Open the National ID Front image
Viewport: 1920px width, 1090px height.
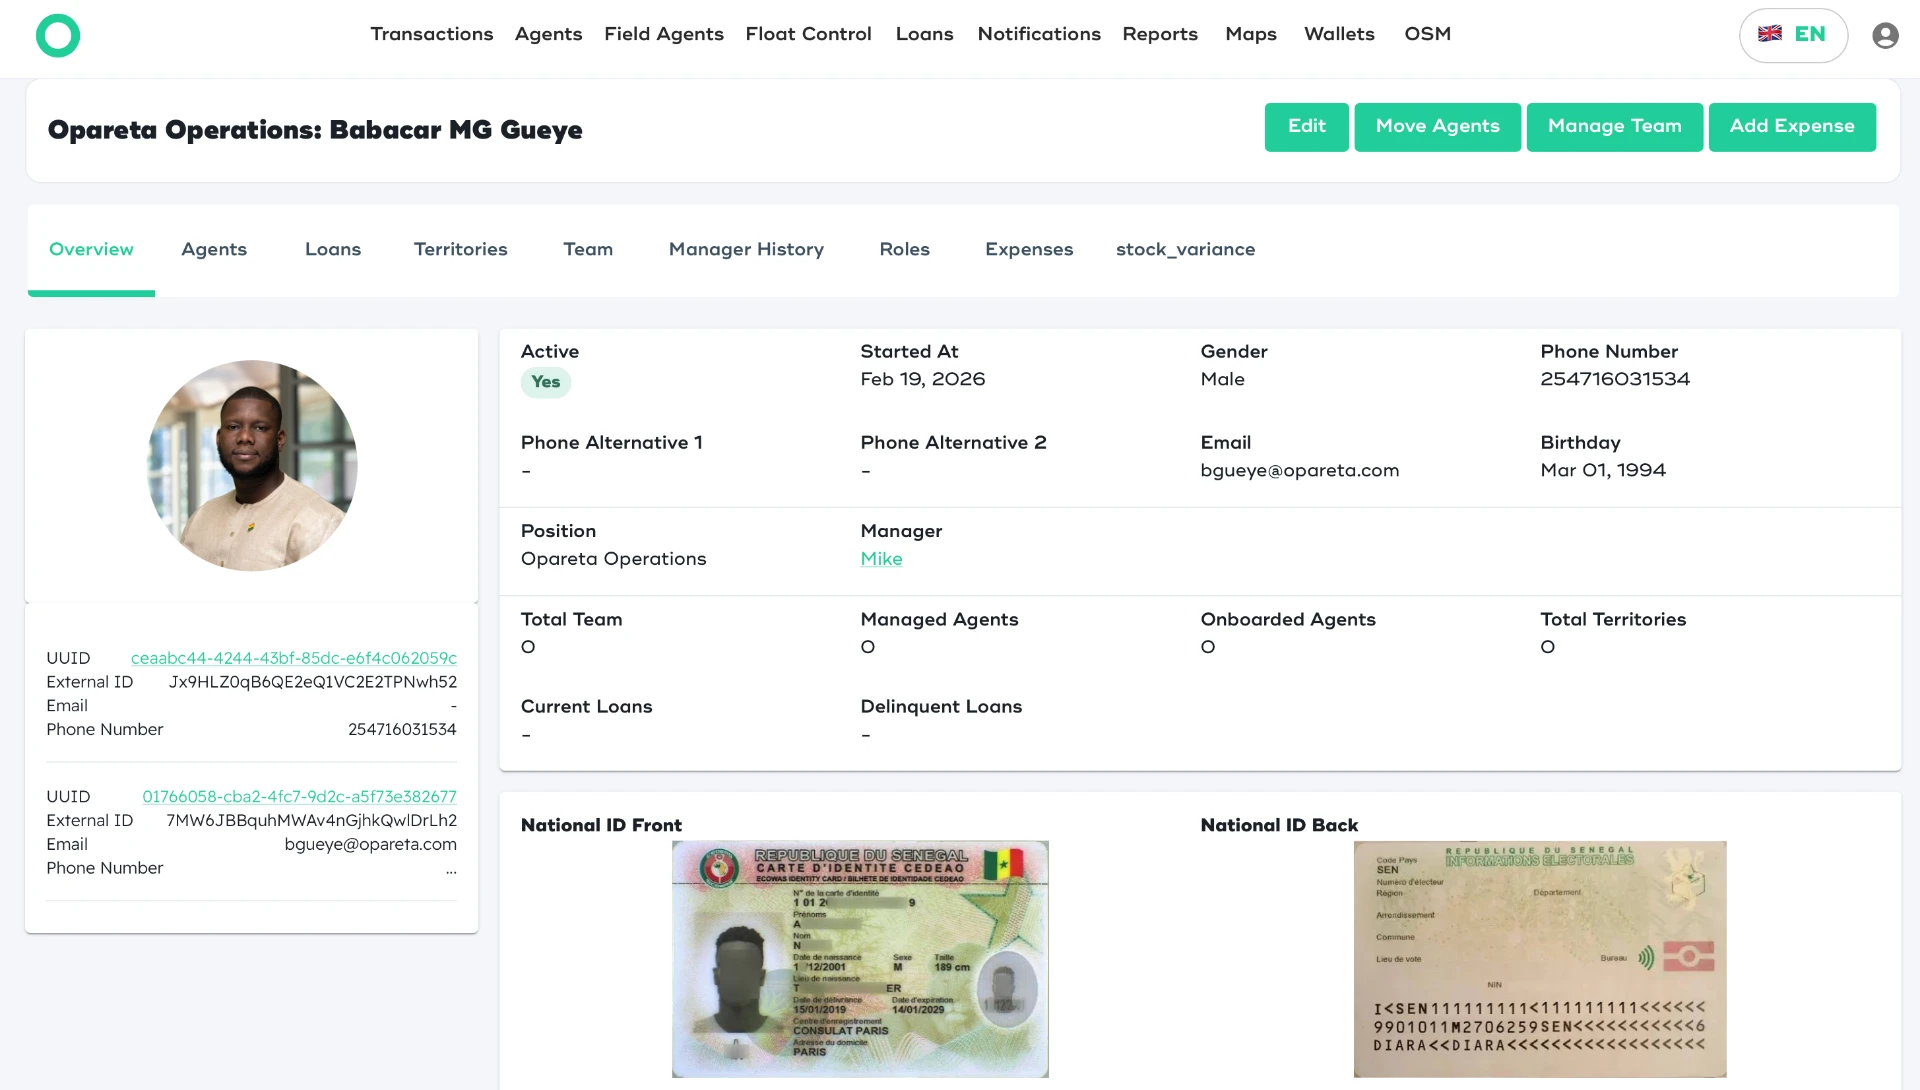860,959
